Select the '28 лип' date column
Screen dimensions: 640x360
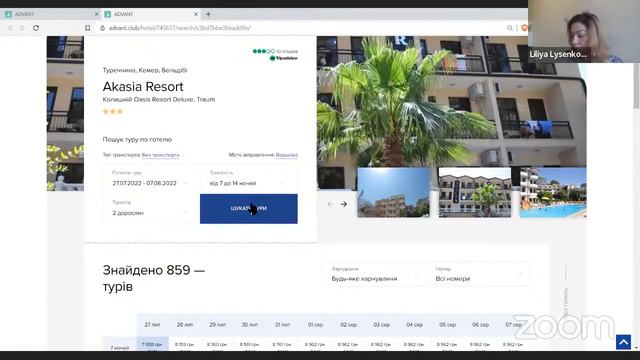click(185, 325)
